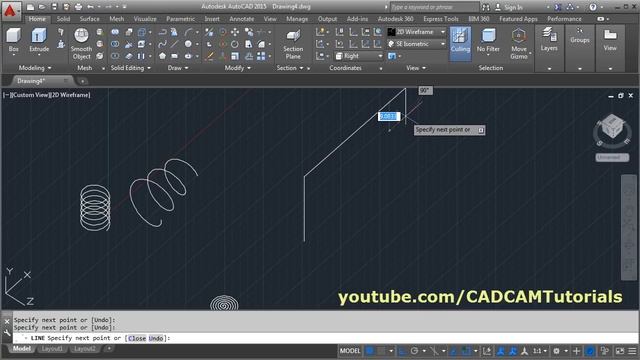Viewport: 640px width, 360px height.
Task: Click the Undo arrow in quick access toolbar
Action: pos(91,7)
